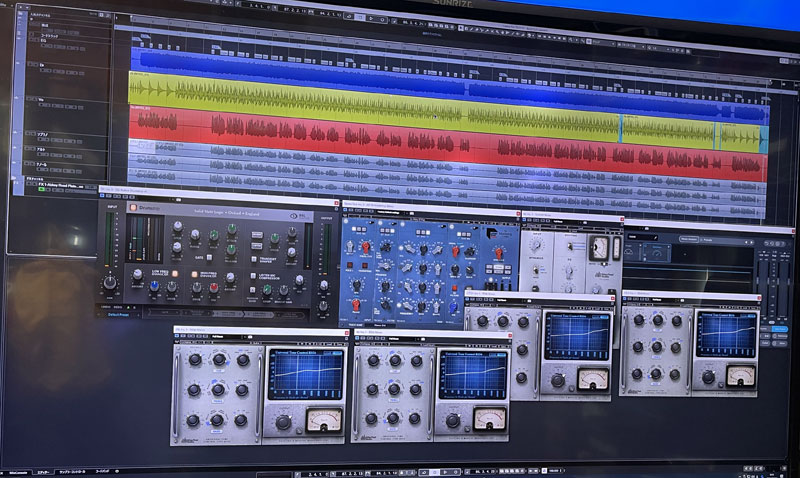This screenshot has height=478, width=800.
Task: Open the エディター tab in the lower zone
Action: (43, 472)
